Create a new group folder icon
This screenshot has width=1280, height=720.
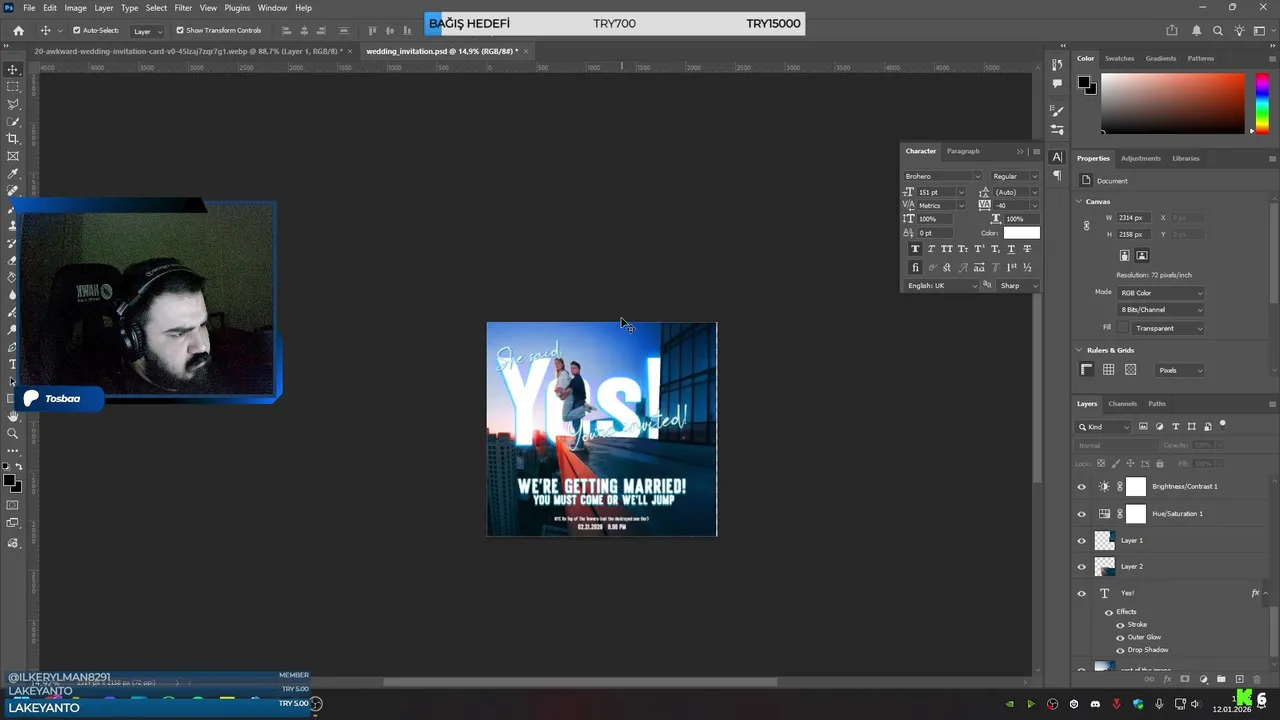click(x=1221, y=679)
